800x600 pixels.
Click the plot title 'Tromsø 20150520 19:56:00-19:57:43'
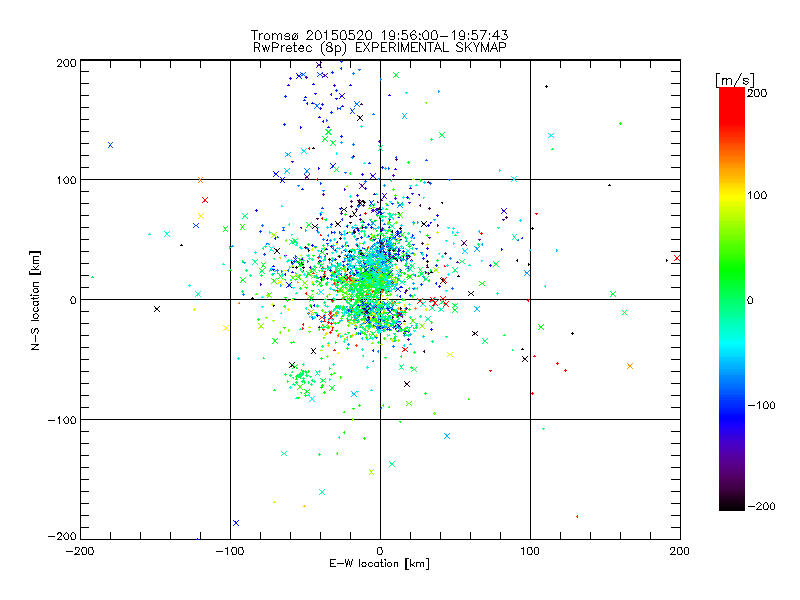click(379, 35)
